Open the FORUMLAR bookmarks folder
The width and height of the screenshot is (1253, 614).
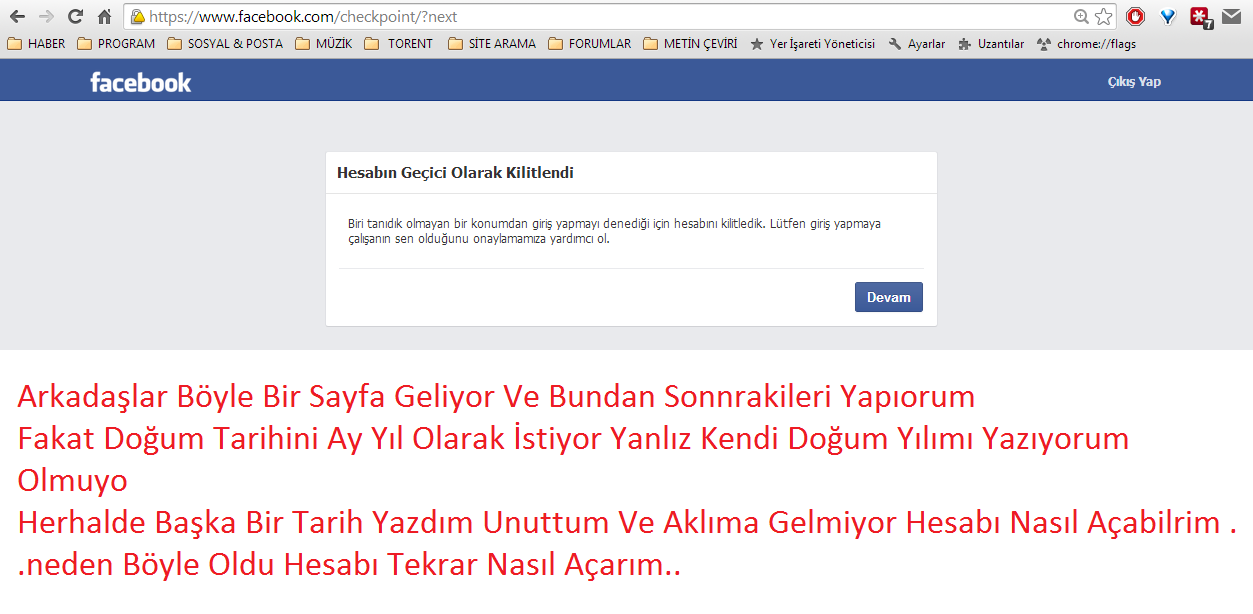[589, 44]
